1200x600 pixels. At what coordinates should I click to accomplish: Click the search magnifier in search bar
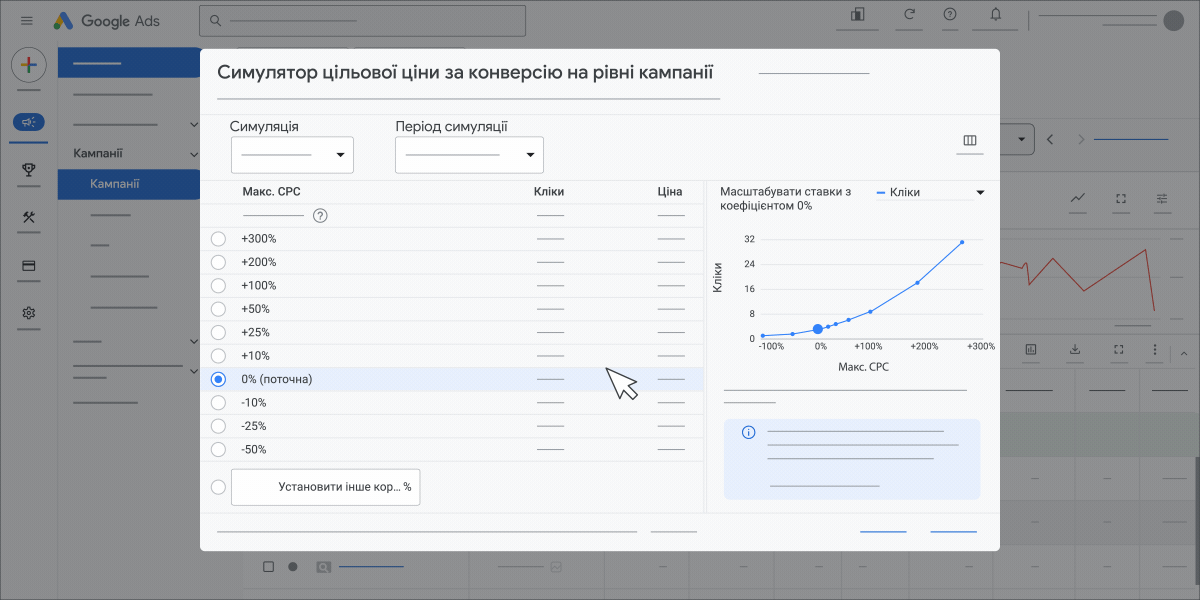[x=216, y=21]
